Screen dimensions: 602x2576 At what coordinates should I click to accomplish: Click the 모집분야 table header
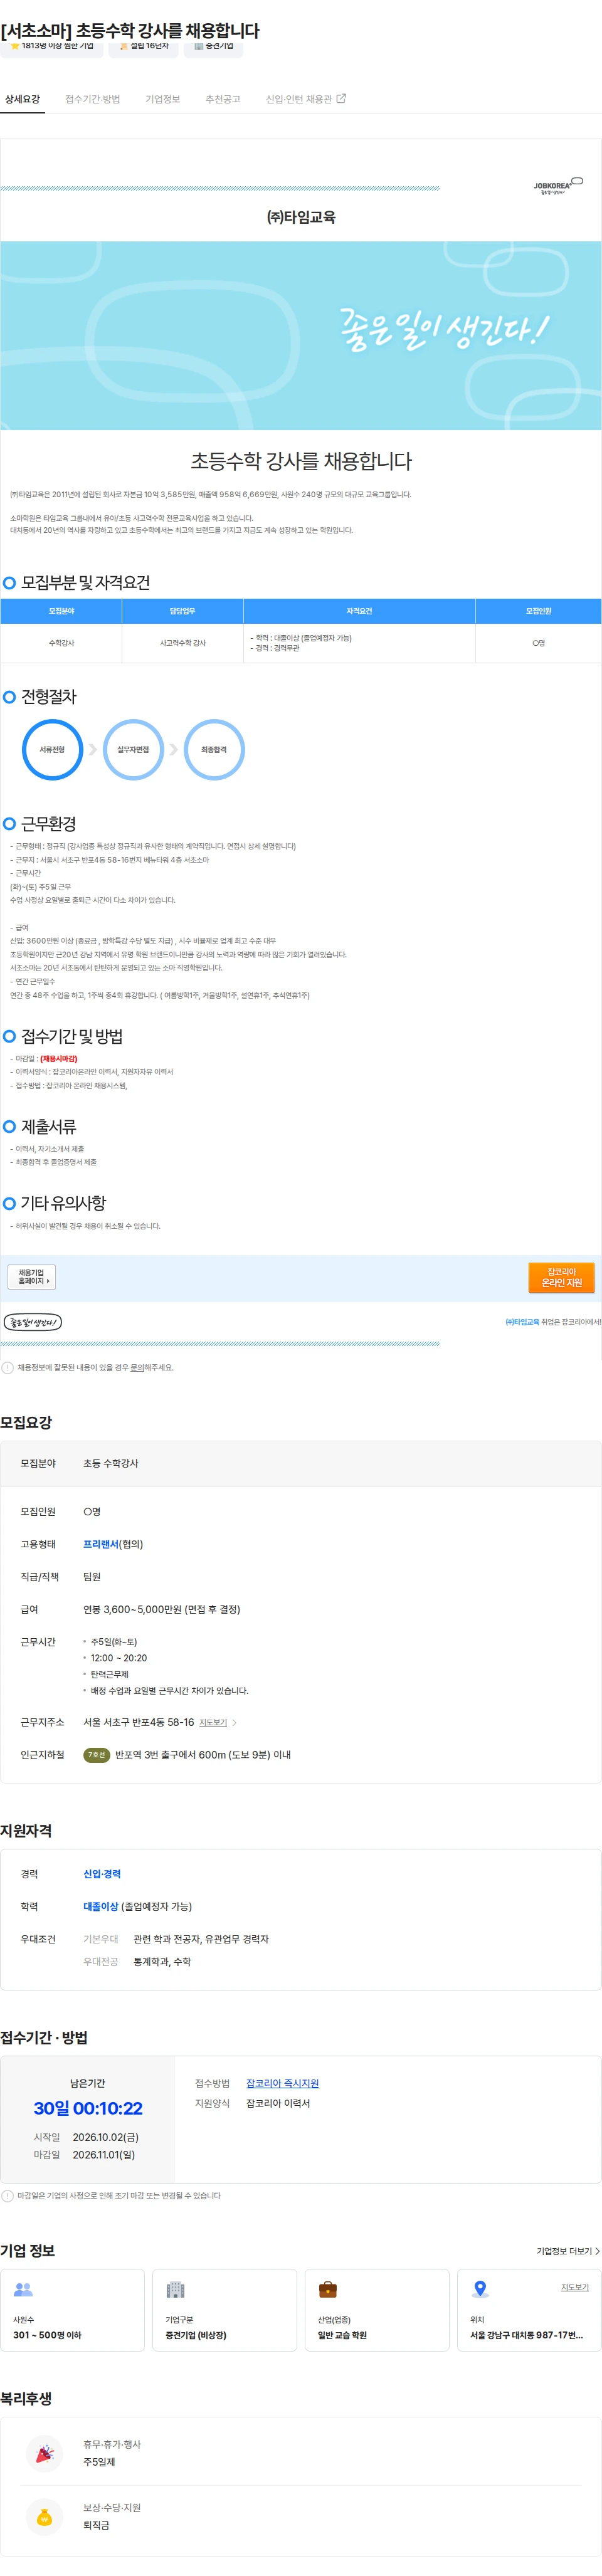pyautogui.click(x=61, y=611)
